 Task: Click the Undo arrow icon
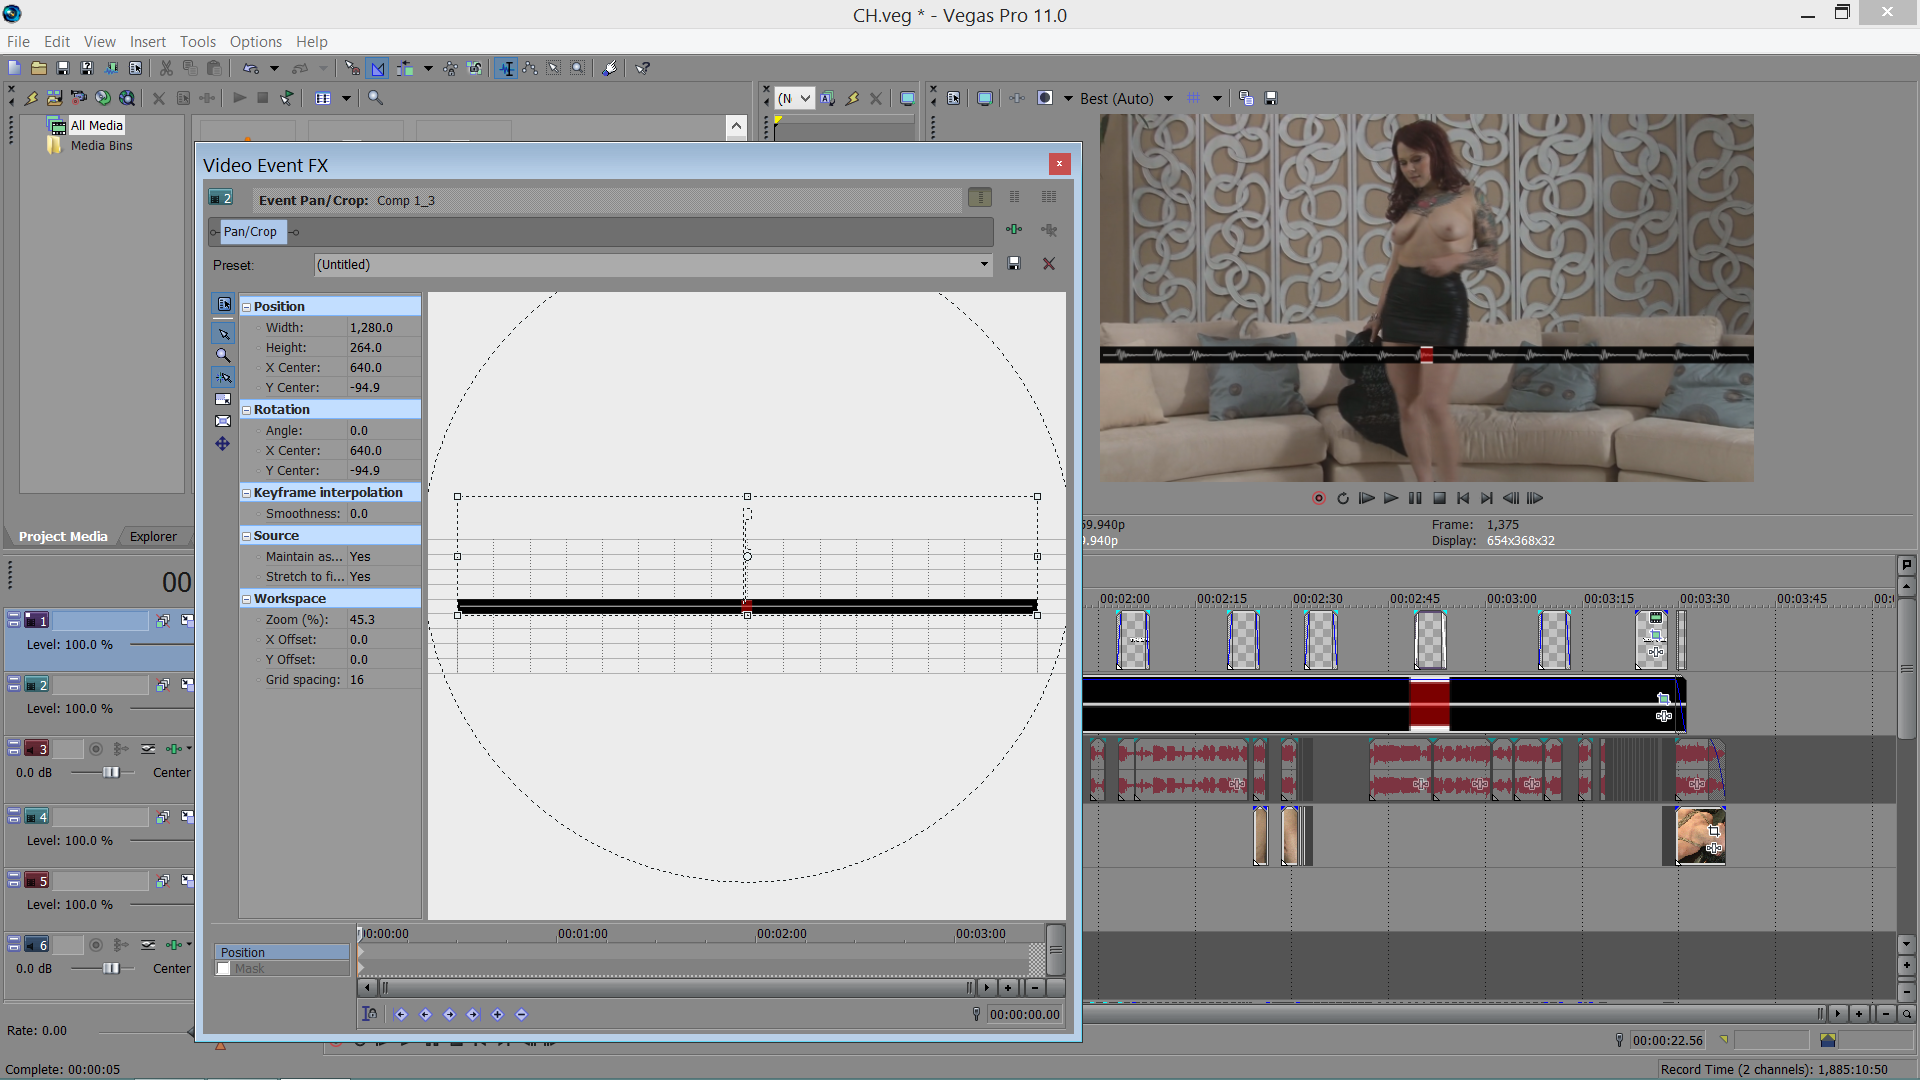click(251, 68)
